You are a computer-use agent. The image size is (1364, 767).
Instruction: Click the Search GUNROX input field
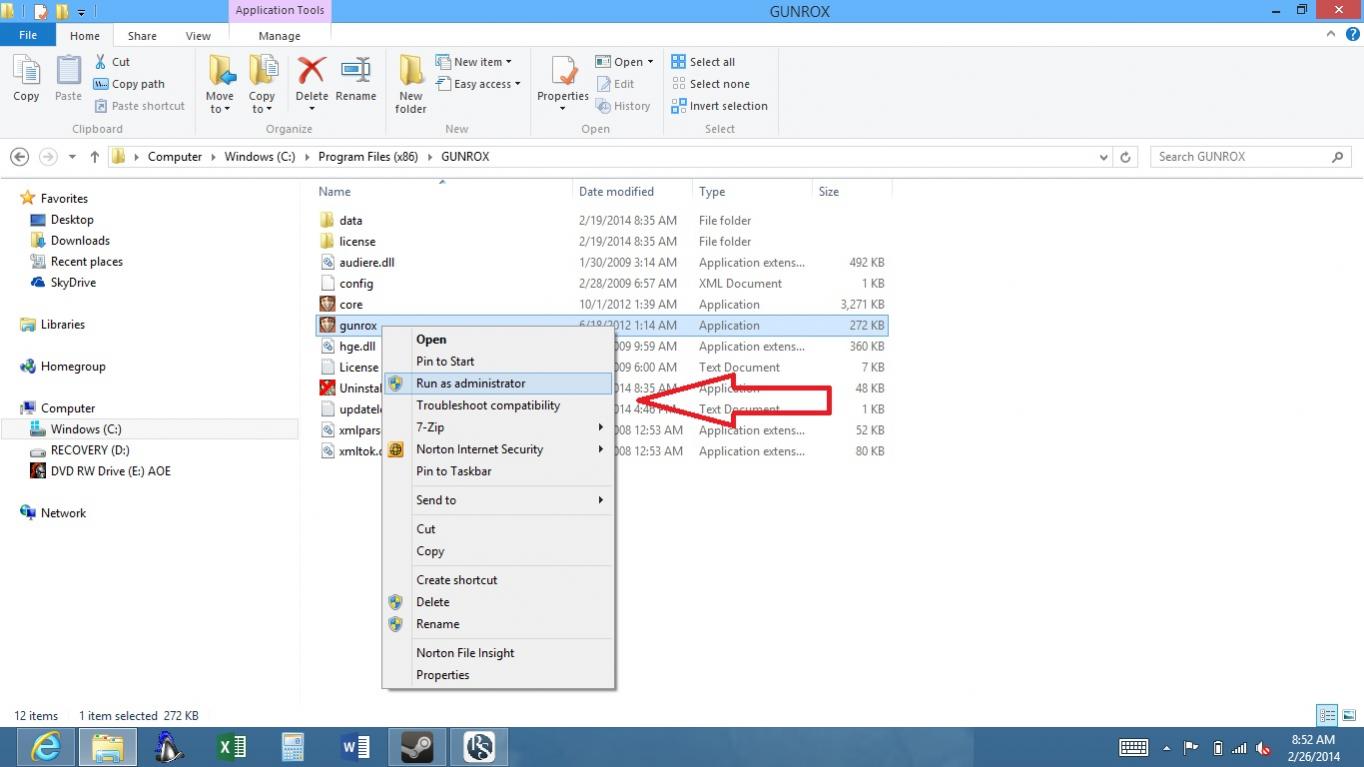[x=1240, y=157]
